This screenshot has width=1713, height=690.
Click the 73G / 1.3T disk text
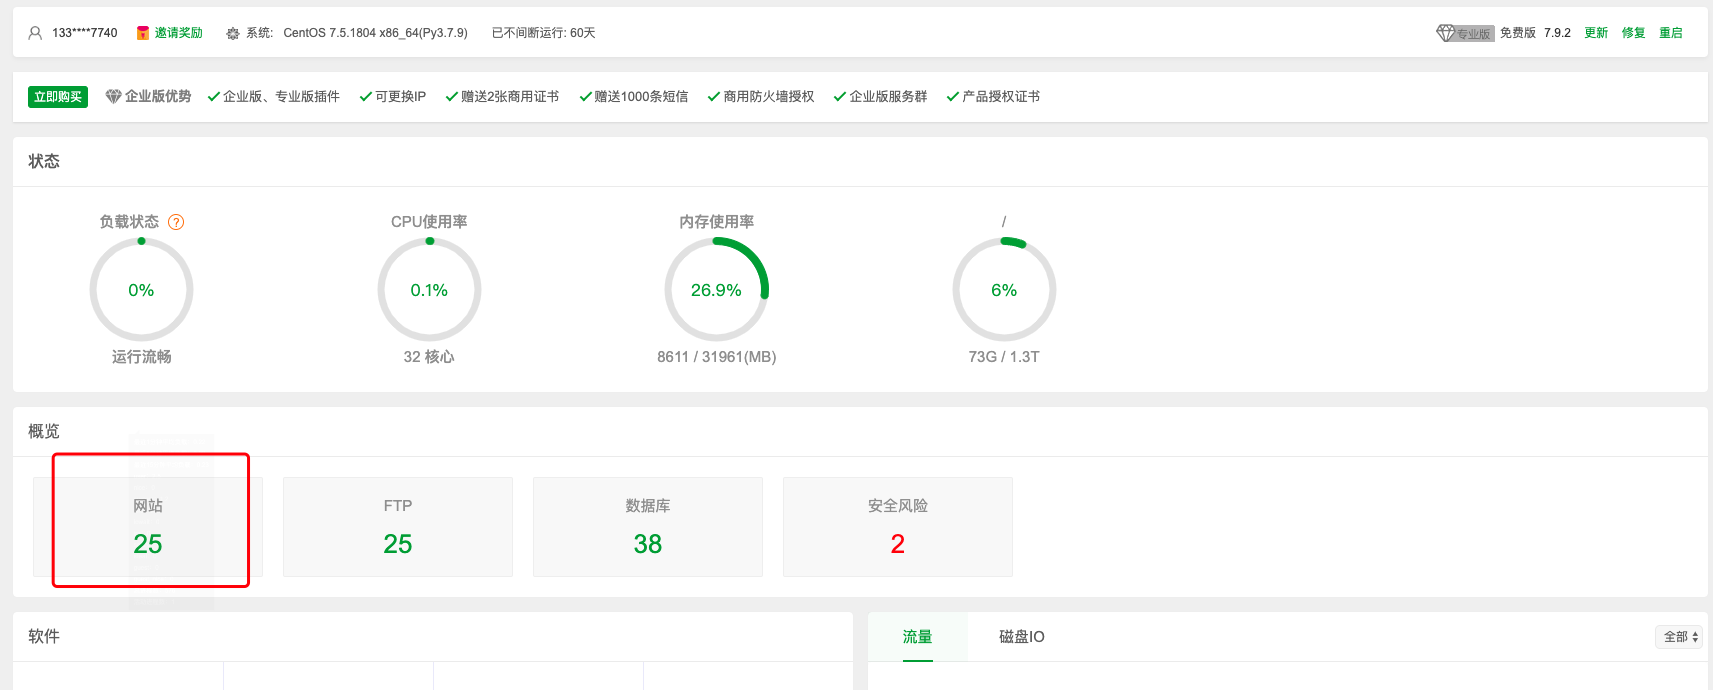pyautogui.click(x=1004, y=357)
